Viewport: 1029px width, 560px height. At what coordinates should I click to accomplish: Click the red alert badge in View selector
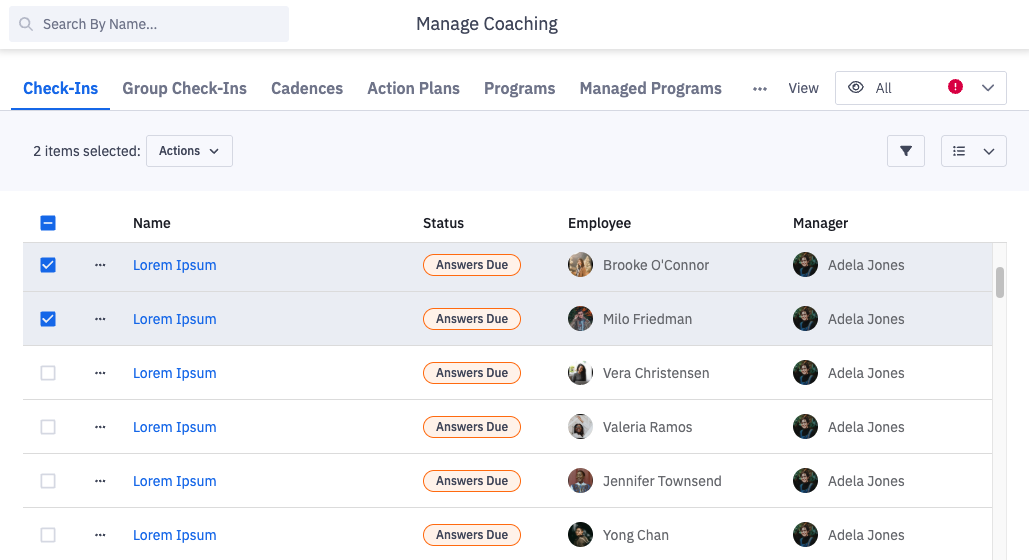(955, 87)
